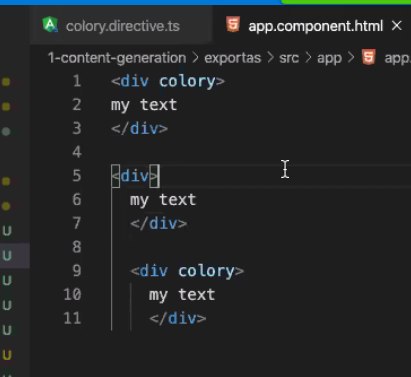411x377 pixels.
Task: Click the closing </div> on line 7
Action: click(159, 224)
